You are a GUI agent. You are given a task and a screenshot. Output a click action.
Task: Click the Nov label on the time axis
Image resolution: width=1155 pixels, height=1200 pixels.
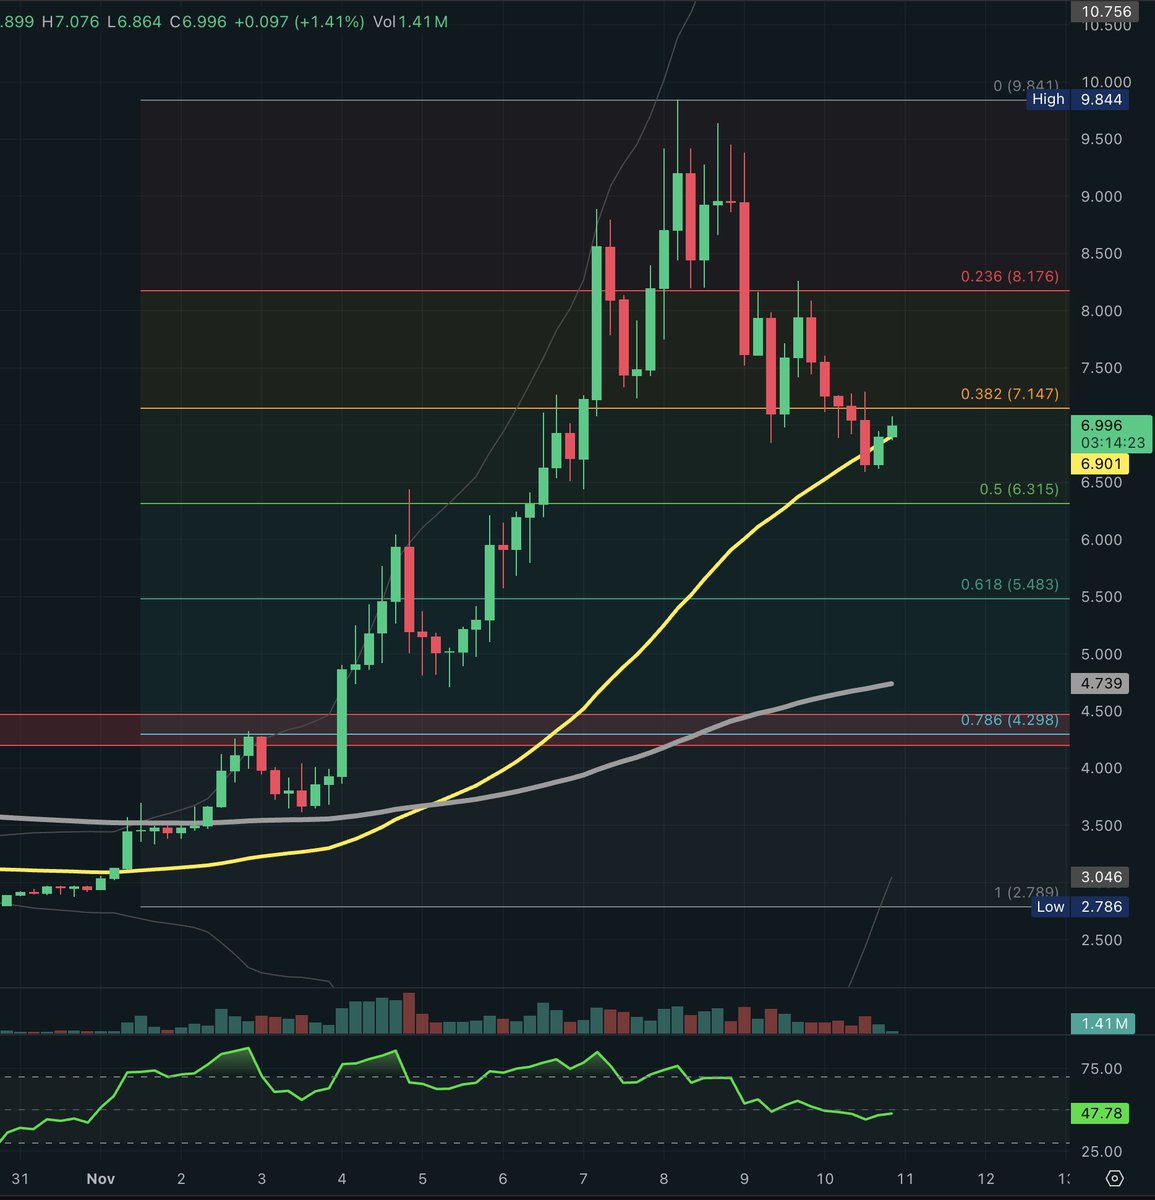tap(100, 1178)
